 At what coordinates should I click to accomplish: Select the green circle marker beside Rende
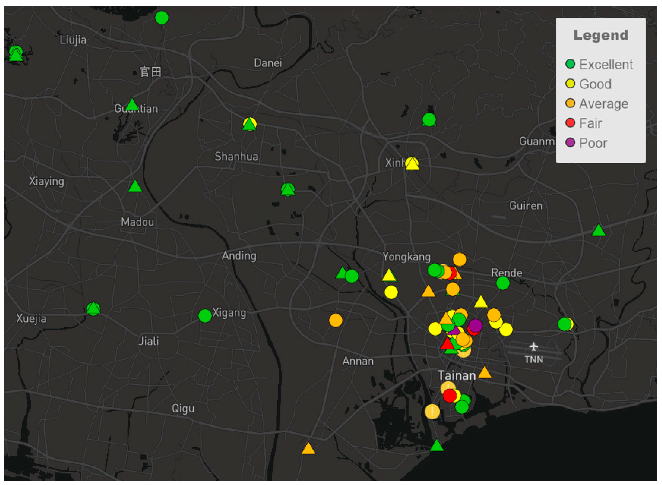tap(503, 283)
